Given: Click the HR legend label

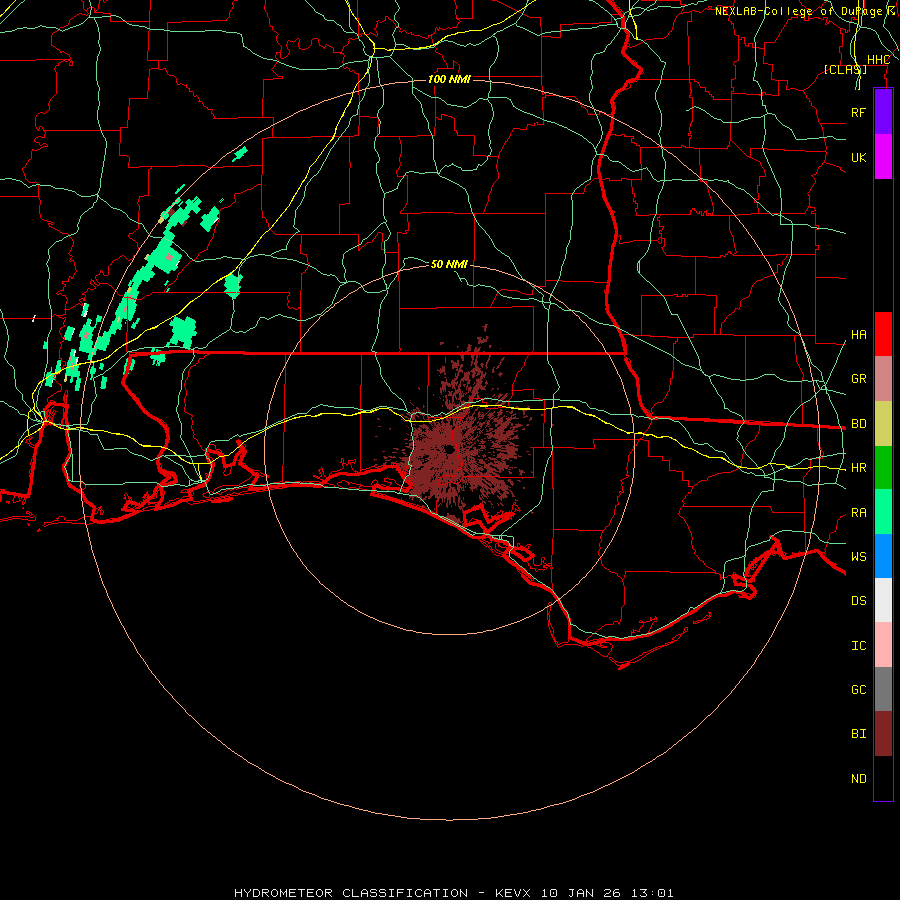Looking at the screenshot, I should pyautogui.click(x=858, y=468).
